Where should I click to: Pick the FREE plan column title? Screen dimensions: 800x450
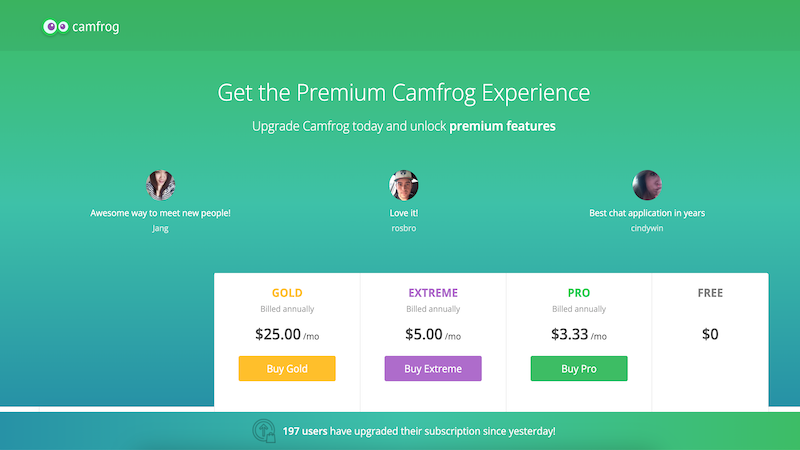(710, 293)
